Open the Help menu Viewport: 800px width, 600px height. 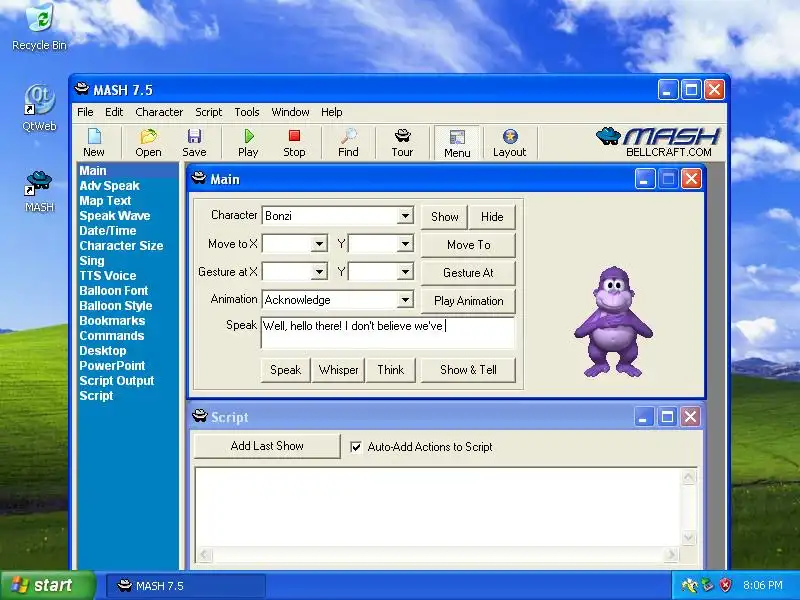(332, 112)
